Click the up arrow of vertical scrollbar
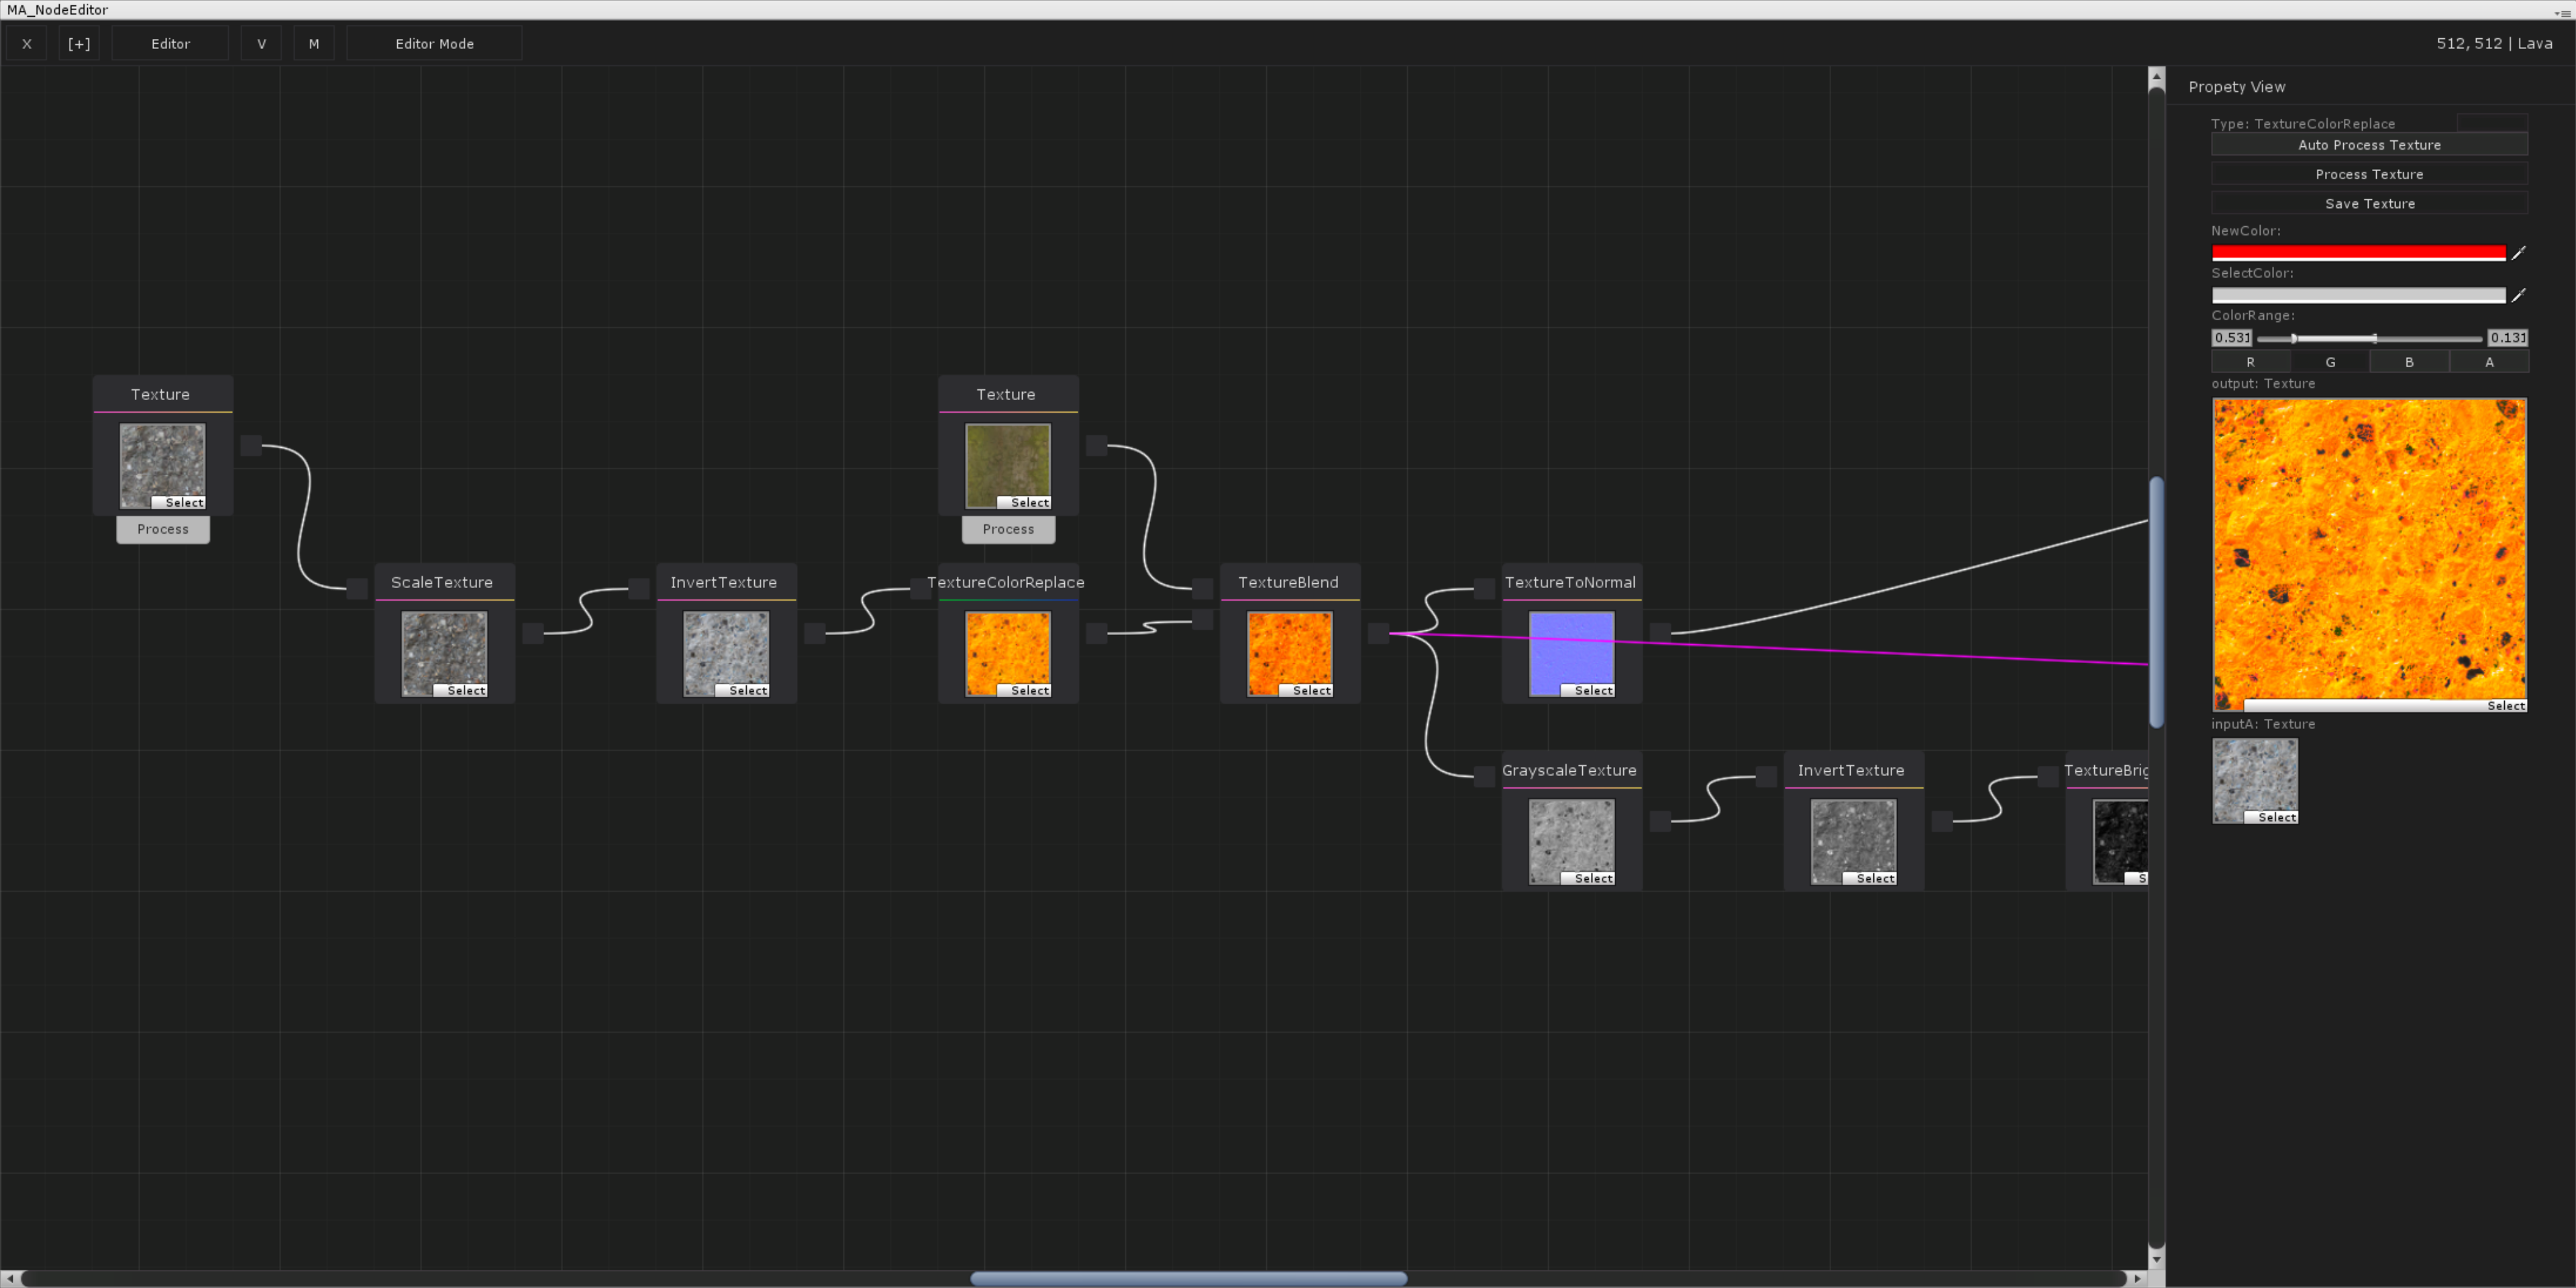Image resolution: width=2576 pixels, height=1288 pixels. 2156,77
